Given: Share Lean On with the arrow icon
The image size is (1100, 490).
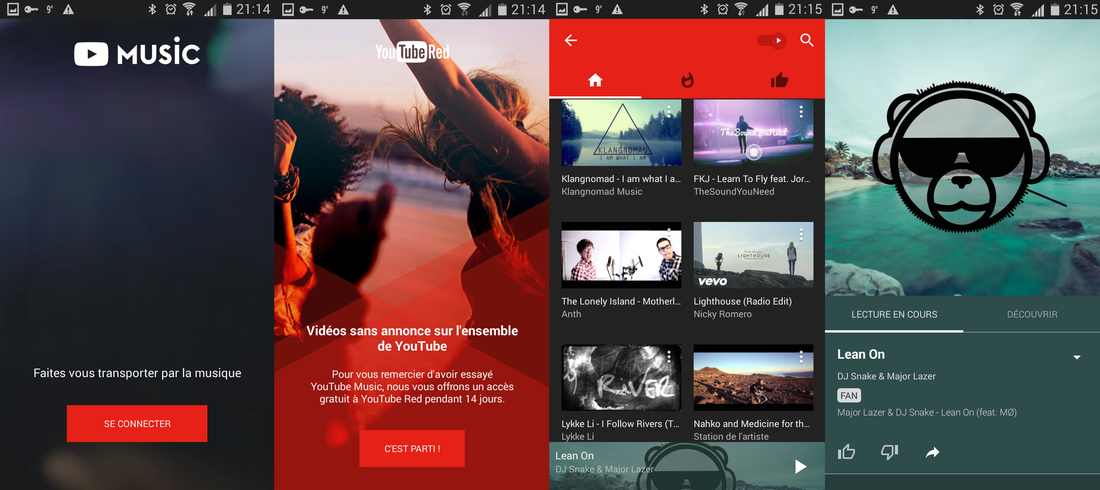Looking at the screenshot, I should (x=932, y=453).
